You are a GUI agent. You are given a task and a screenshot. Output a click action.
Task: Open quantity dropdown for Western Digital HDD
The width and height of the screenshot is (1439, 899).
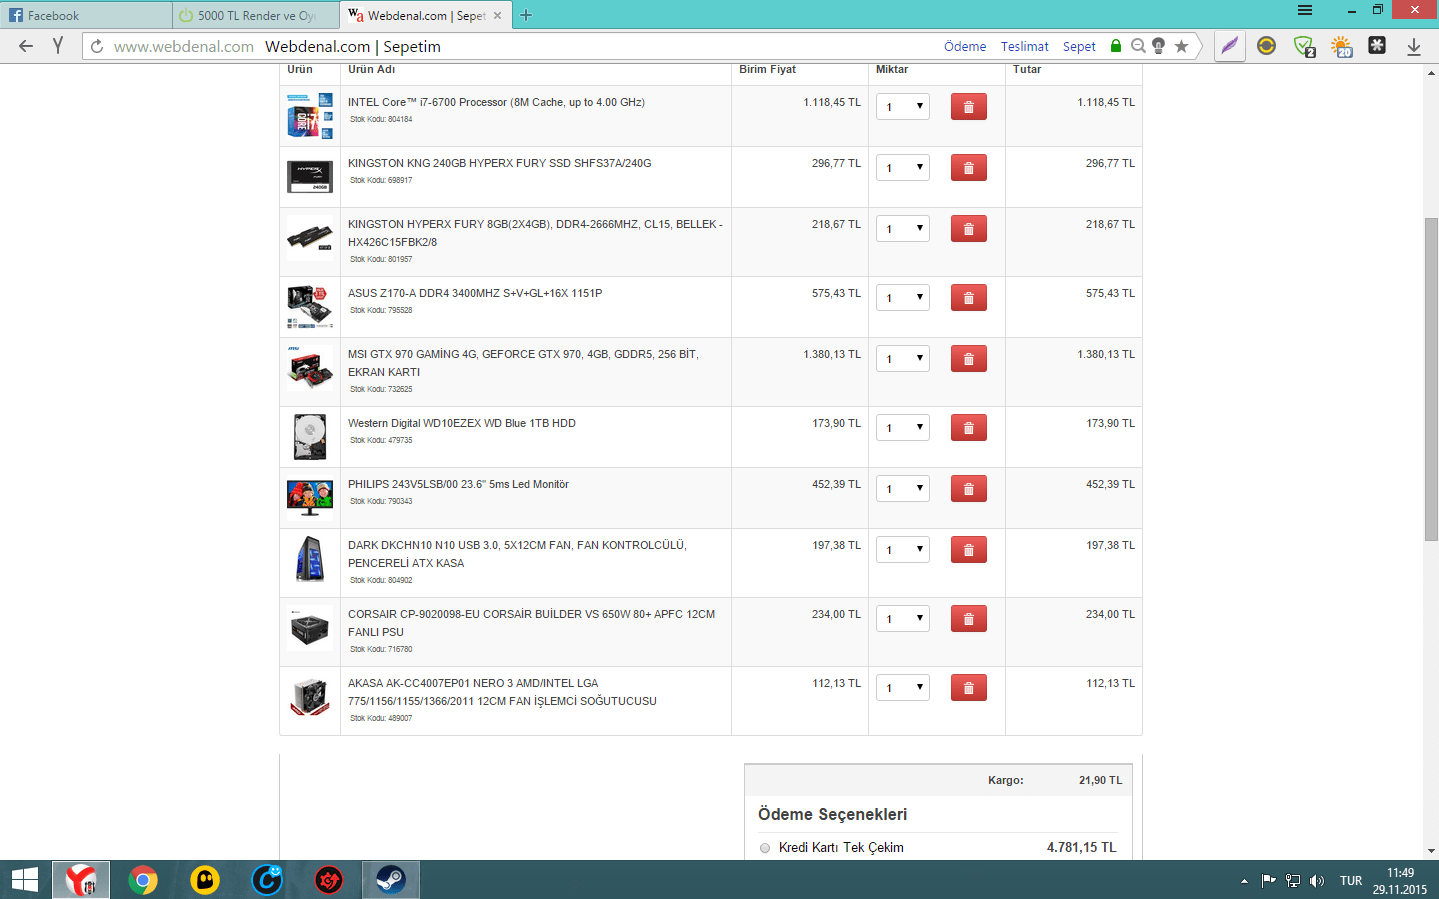point(903,428)
